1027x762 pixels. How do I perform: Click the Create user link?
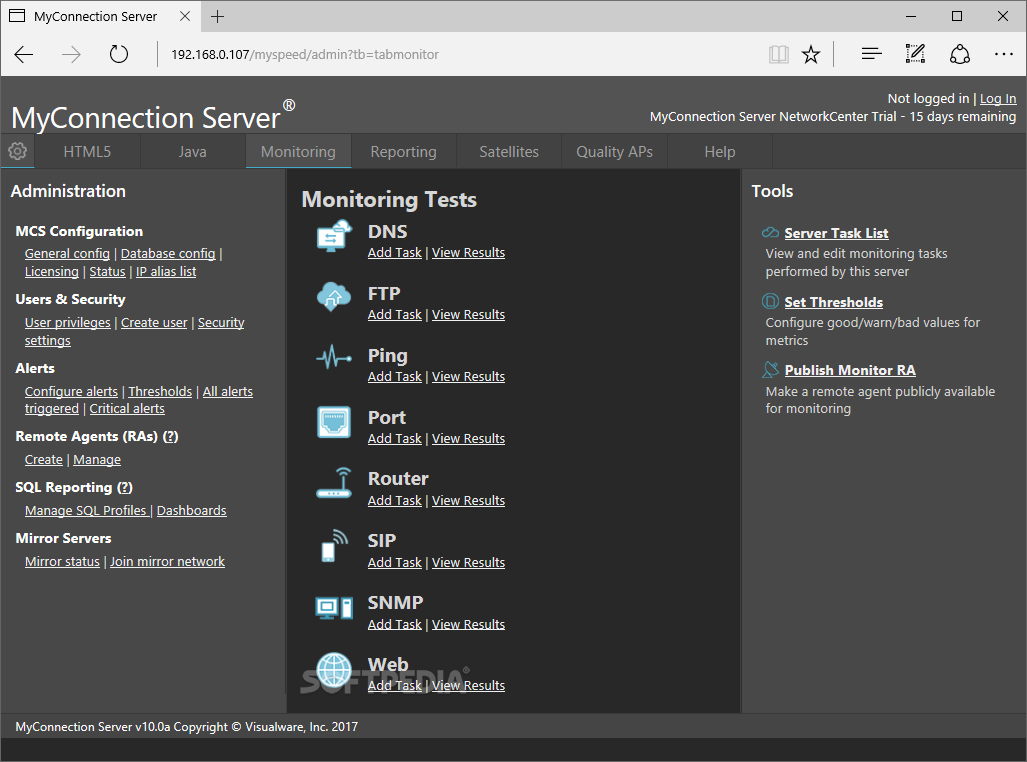(154, 322)
